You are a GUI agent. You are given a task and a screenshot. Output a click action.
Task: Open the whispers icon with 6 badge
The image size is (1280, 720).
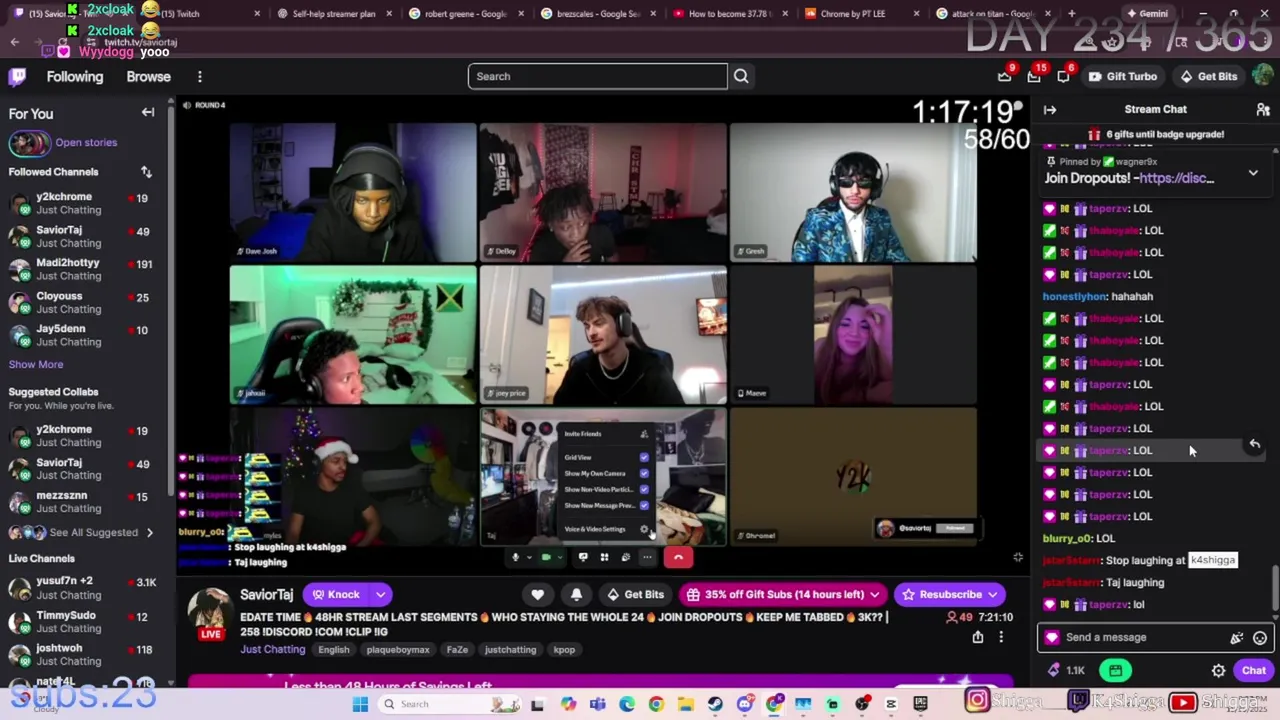pyautogui.click(x=1064, y=76)
